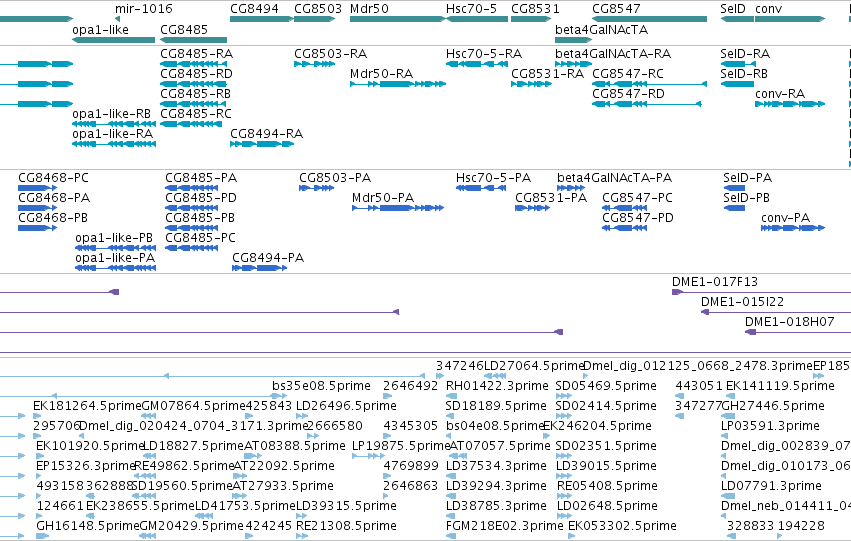Select protein CG8547-PD
Screen dimensions: 851x541
pyautogui.click(x=638, y=218)
